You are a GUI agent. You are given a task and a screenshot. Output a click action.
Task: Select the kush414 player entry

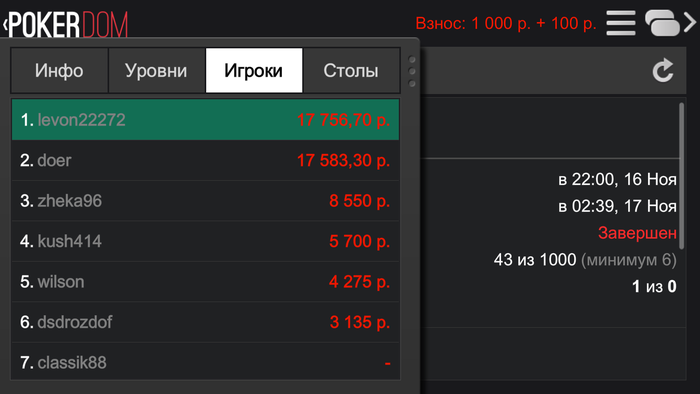[205, 241]
